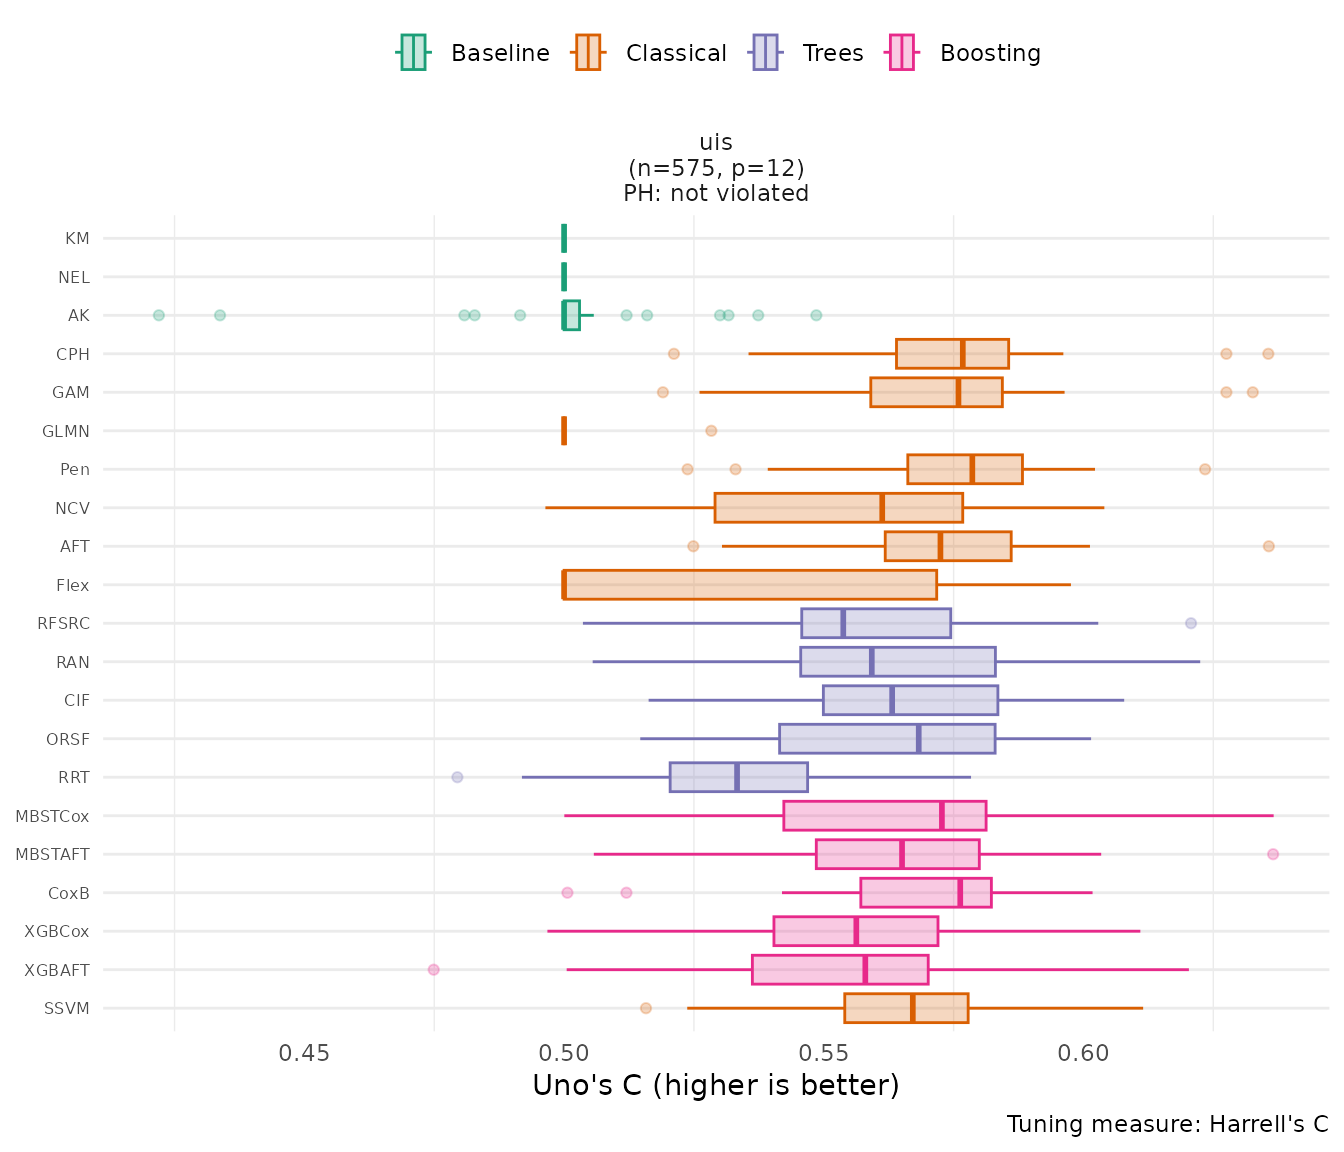Click the XGBAFT pink outlier point
Image resolution: width=1344 pixels, height=1152 pixels.
433,970
